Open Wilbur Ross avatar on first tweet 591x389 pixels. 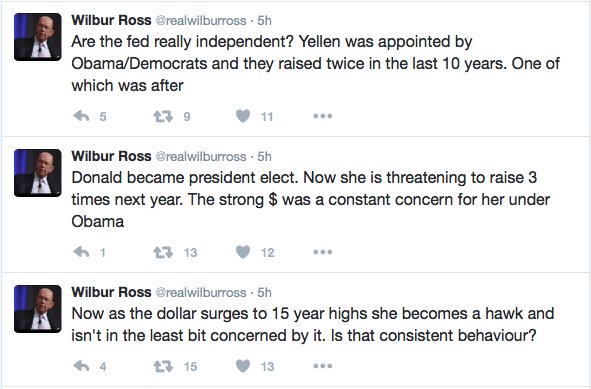pyautogui.click(x=38, y=37)
